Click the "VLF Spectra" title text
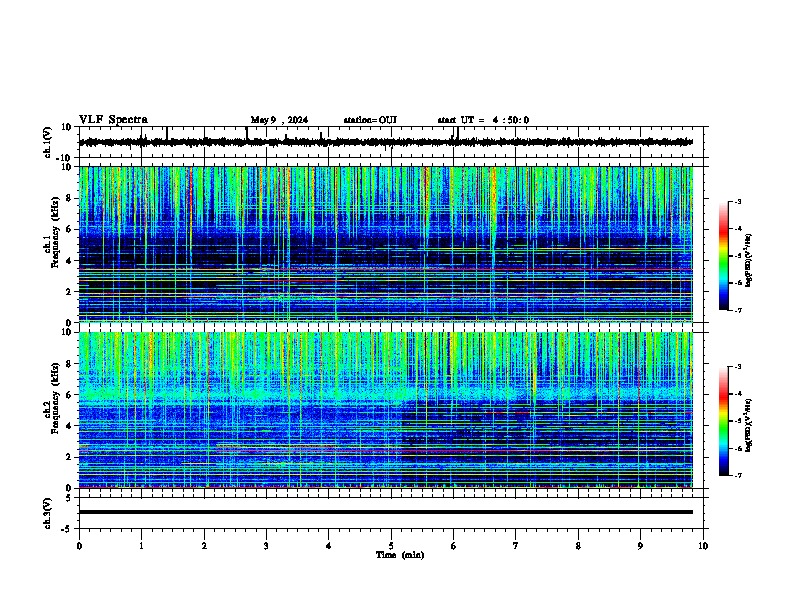The height and width of the screenshot is (612, 792). [113, 120]
